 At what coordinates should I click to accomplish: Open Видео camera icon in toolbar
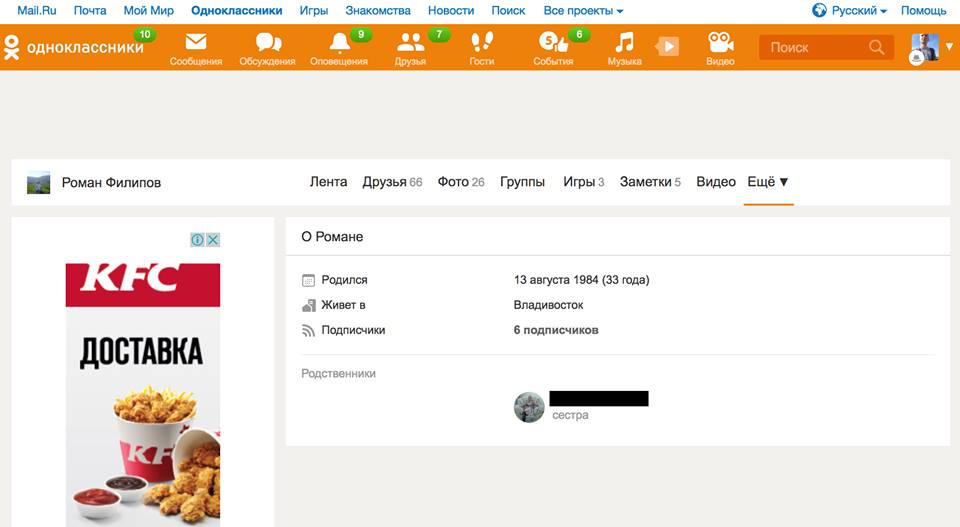[720, 44]
